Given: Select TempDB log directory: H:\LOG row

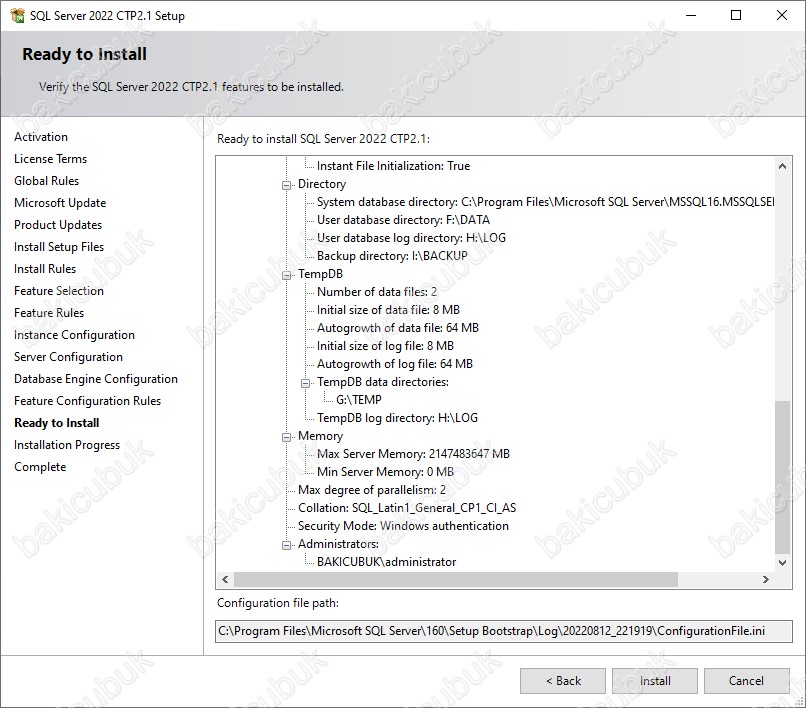Looking at the screenshot, I should pos(397,418).
